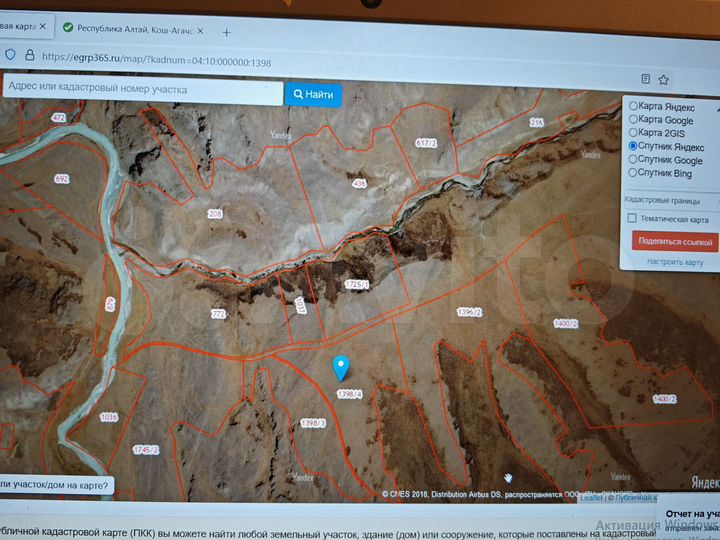Click parcel label 692
Viewport: 720px width, 540px height.
point(62,179)
